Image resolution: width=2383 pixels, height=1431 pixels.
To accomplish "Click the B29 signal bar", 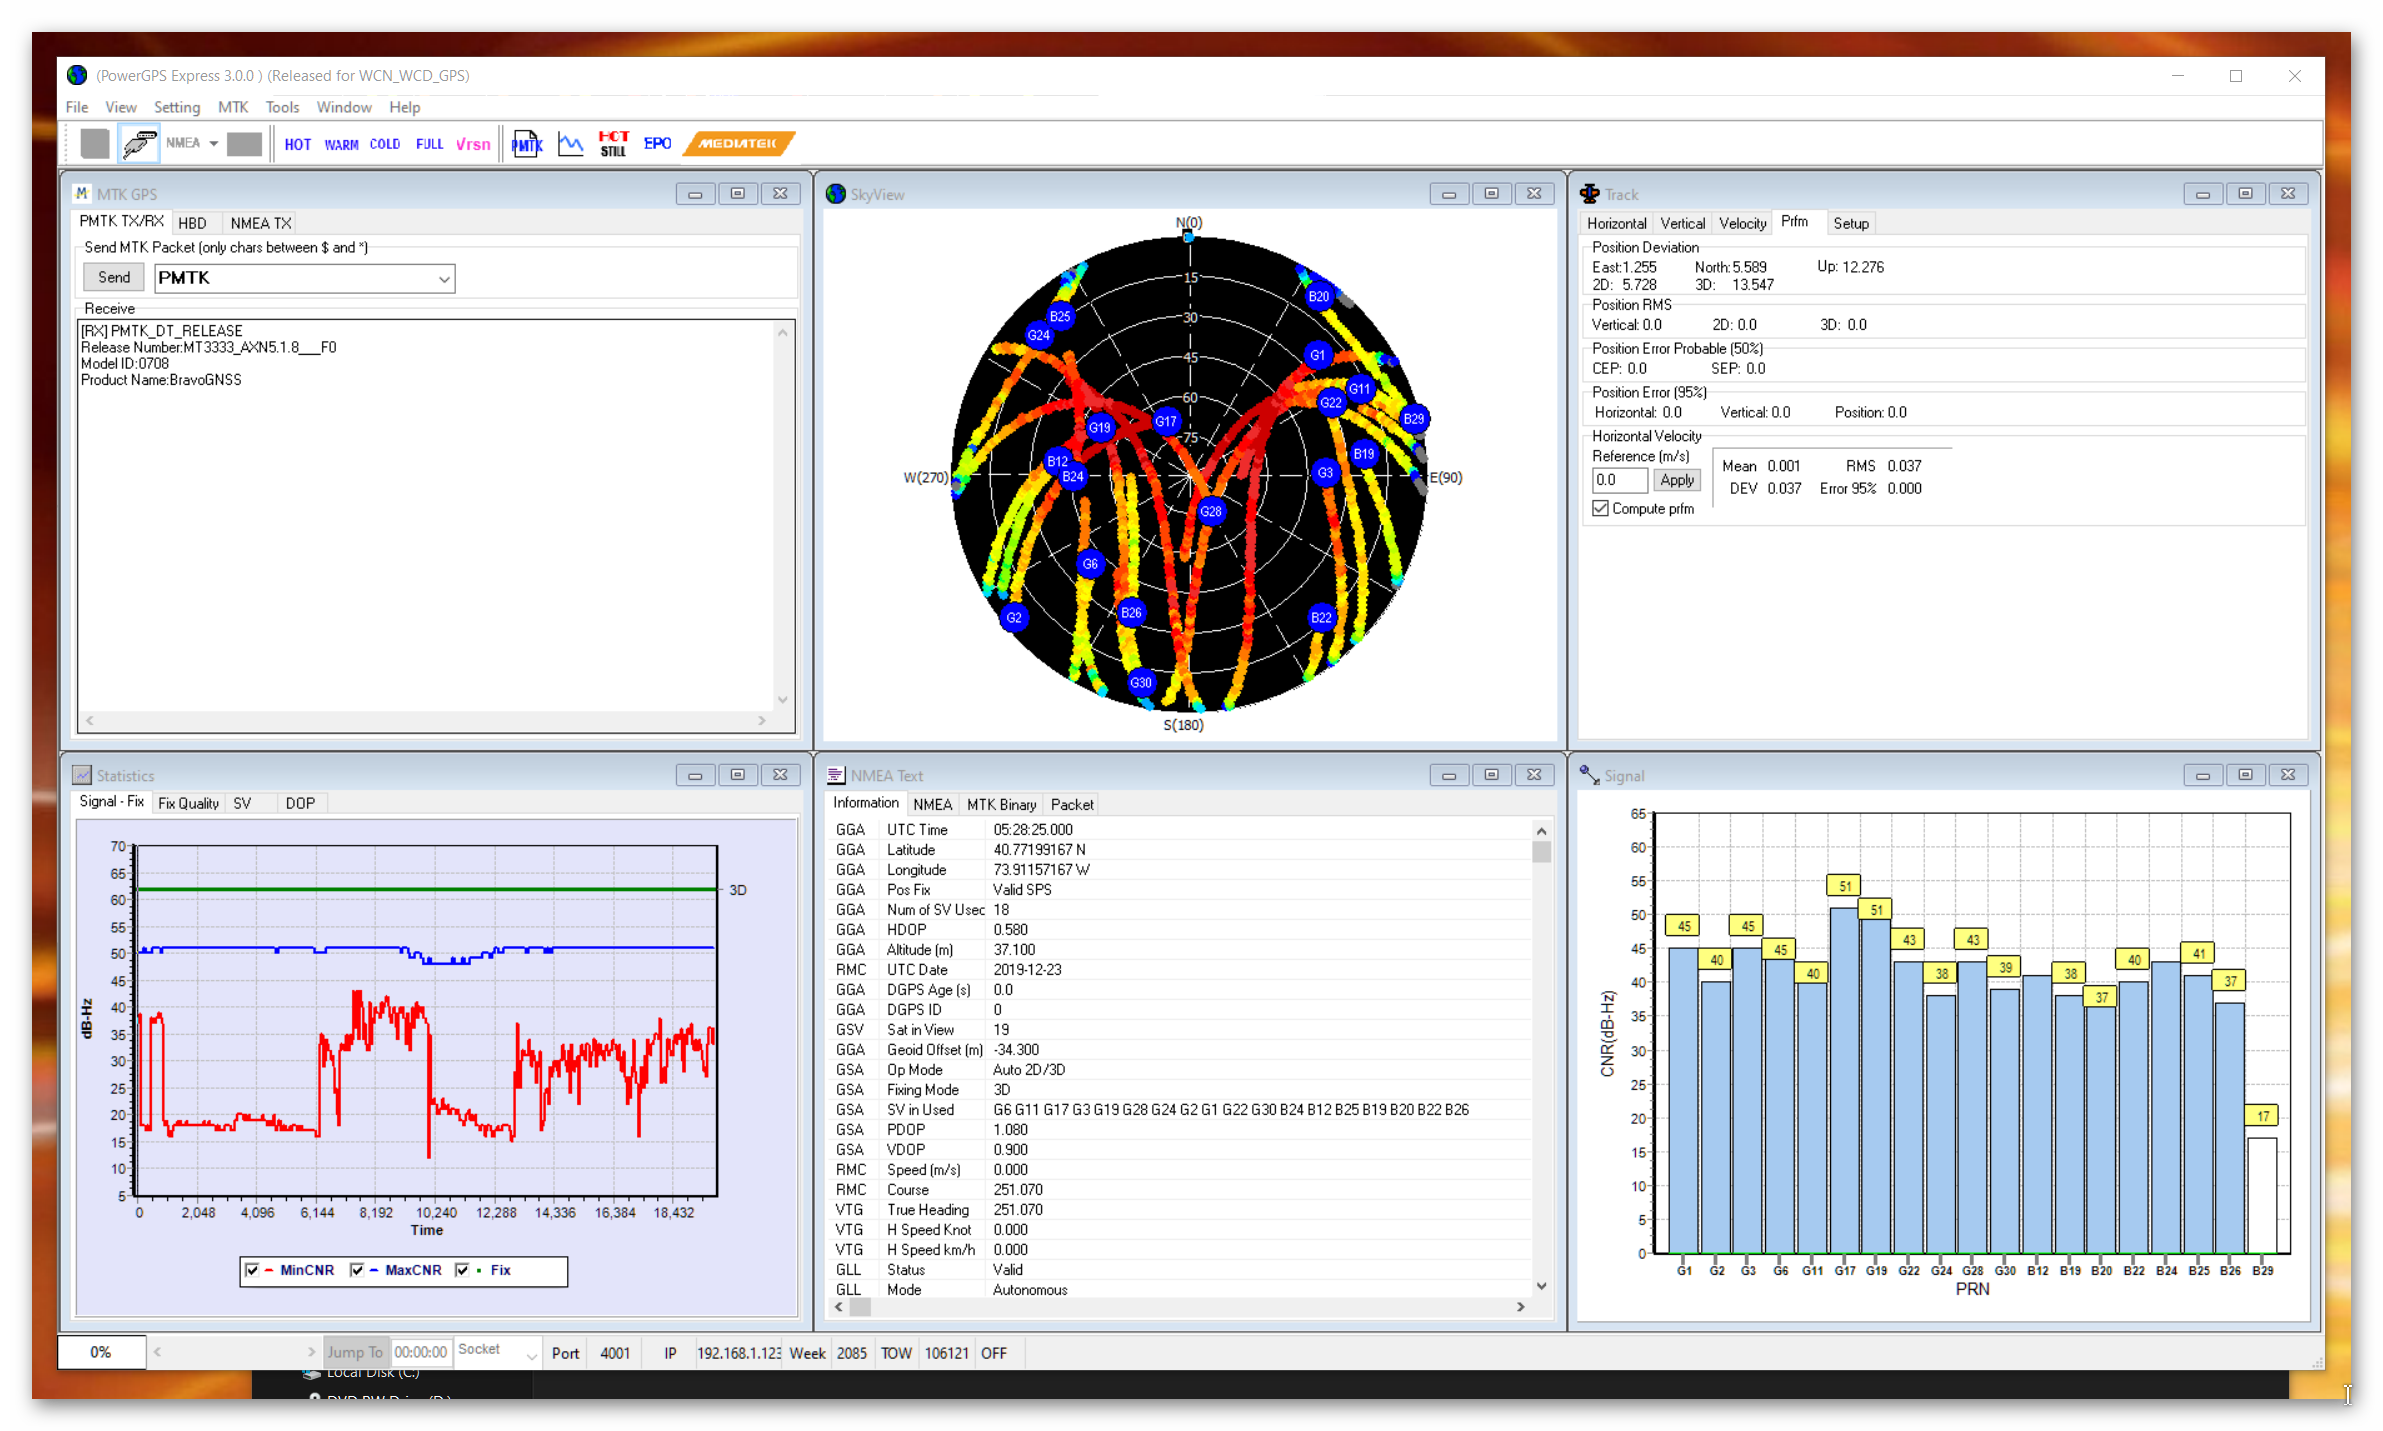I will pyautogui.click(x=2262, y=1195).
